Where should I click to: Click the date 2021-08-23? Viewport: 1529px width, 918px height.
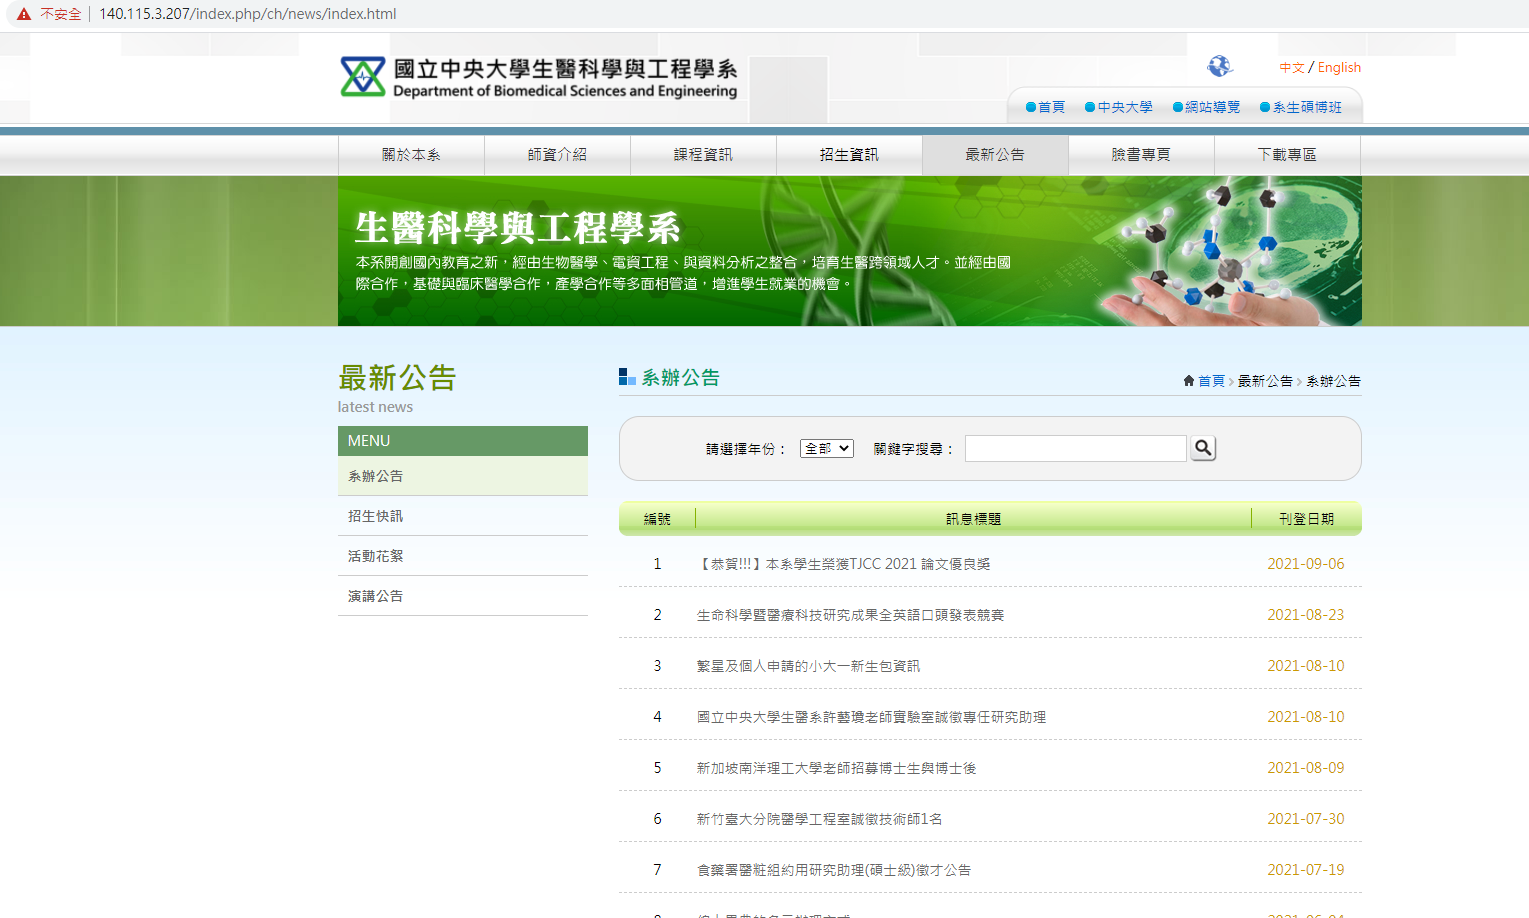tap(1305, 615)
